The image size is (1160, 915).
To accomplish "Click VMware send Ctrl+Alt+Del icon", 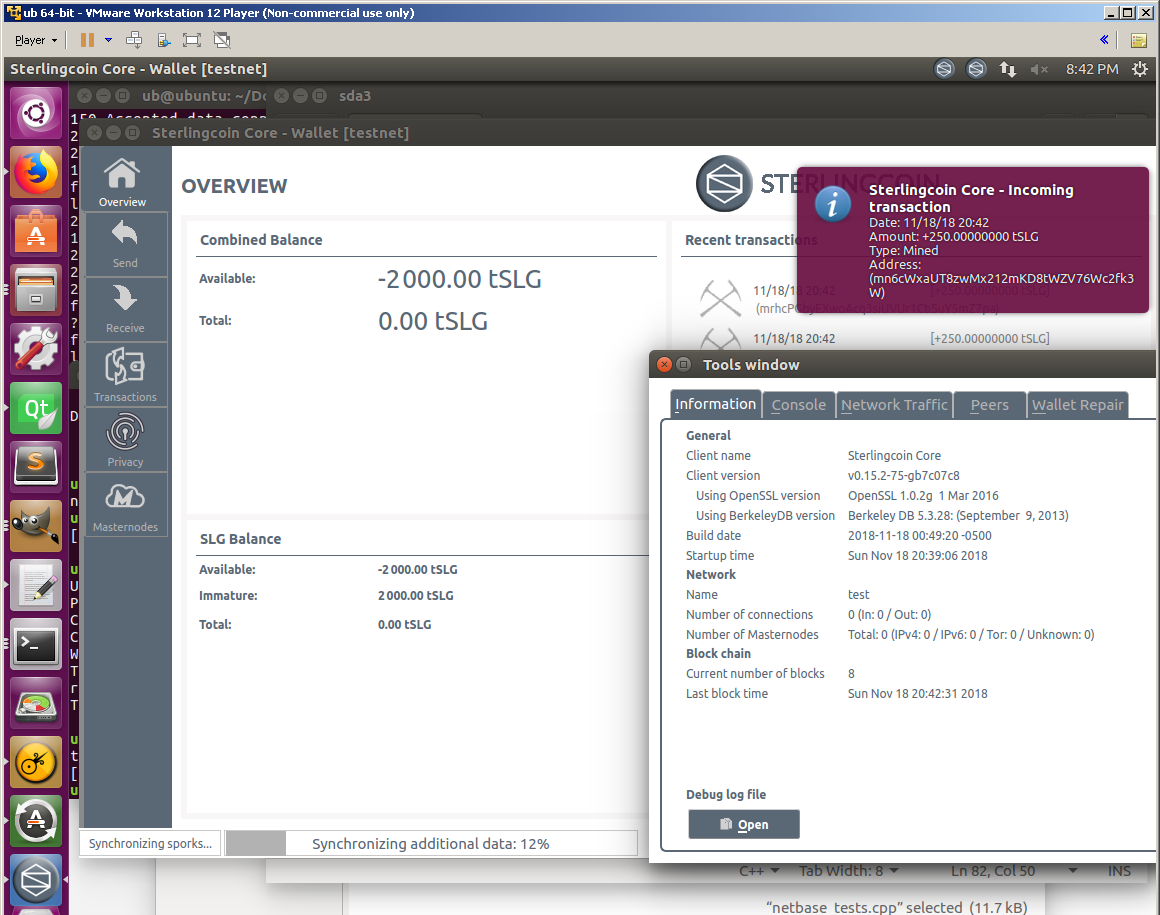I will tap(134, 40).
